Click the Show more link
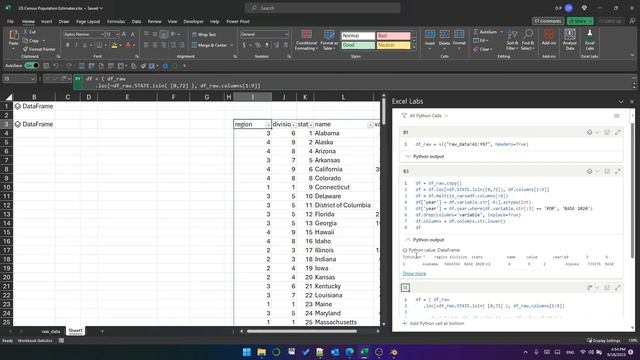The image size is (640, 360). click(414, 273)
